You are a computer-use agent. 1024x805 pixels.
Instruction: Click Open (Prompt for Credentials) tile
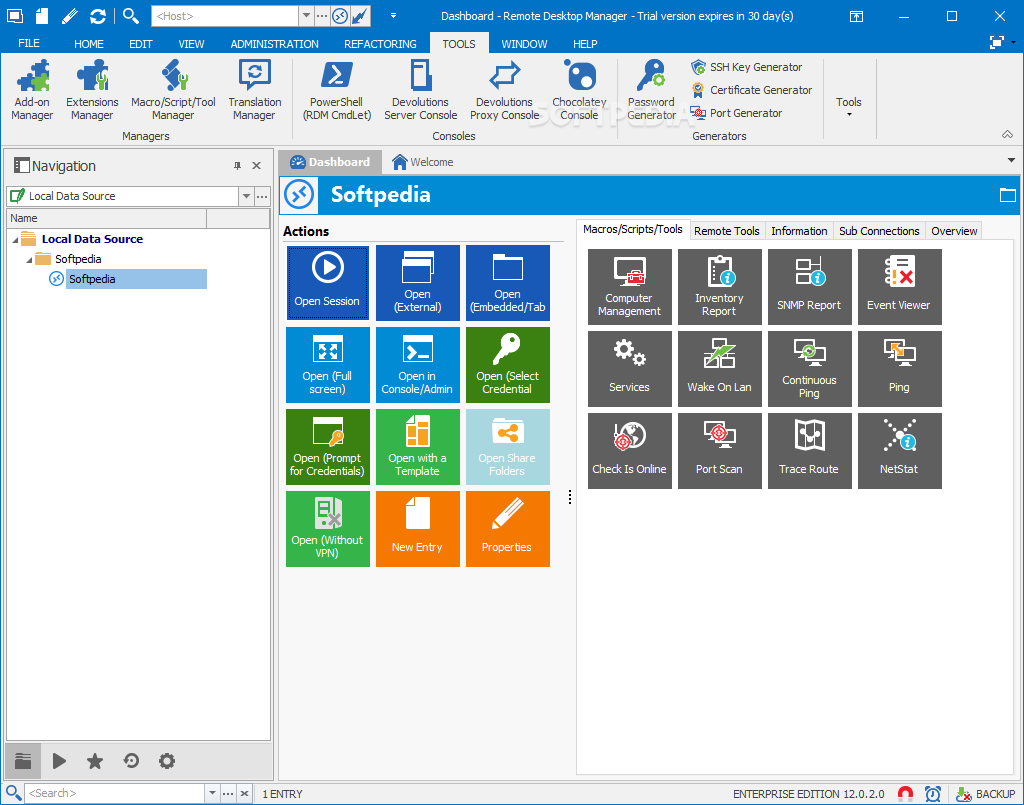[x=327, y=447]
